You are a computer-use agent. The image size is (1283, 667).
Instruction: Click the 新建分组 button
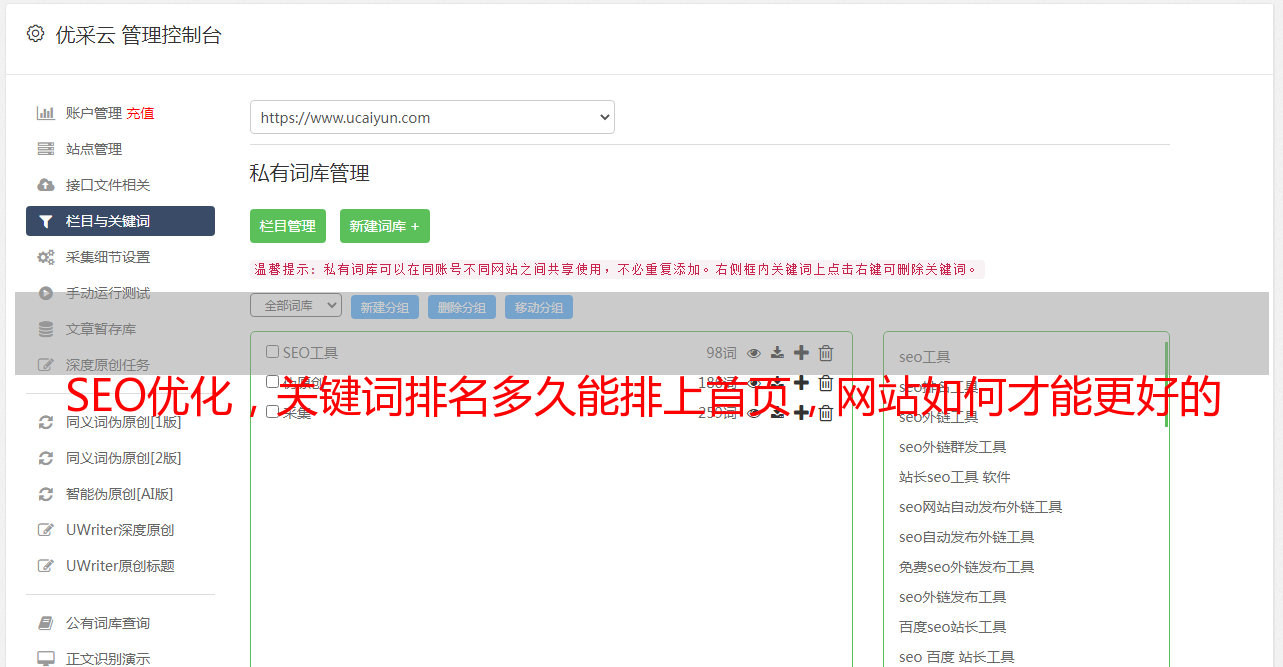pyautogui.click(x=385, y=307)
